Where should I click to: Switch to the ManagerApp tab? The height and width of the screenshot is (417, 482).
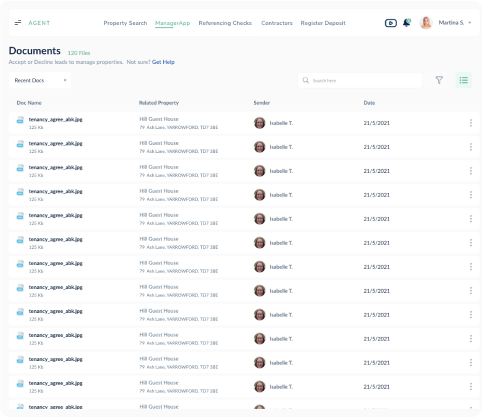[x=172, y=23]
